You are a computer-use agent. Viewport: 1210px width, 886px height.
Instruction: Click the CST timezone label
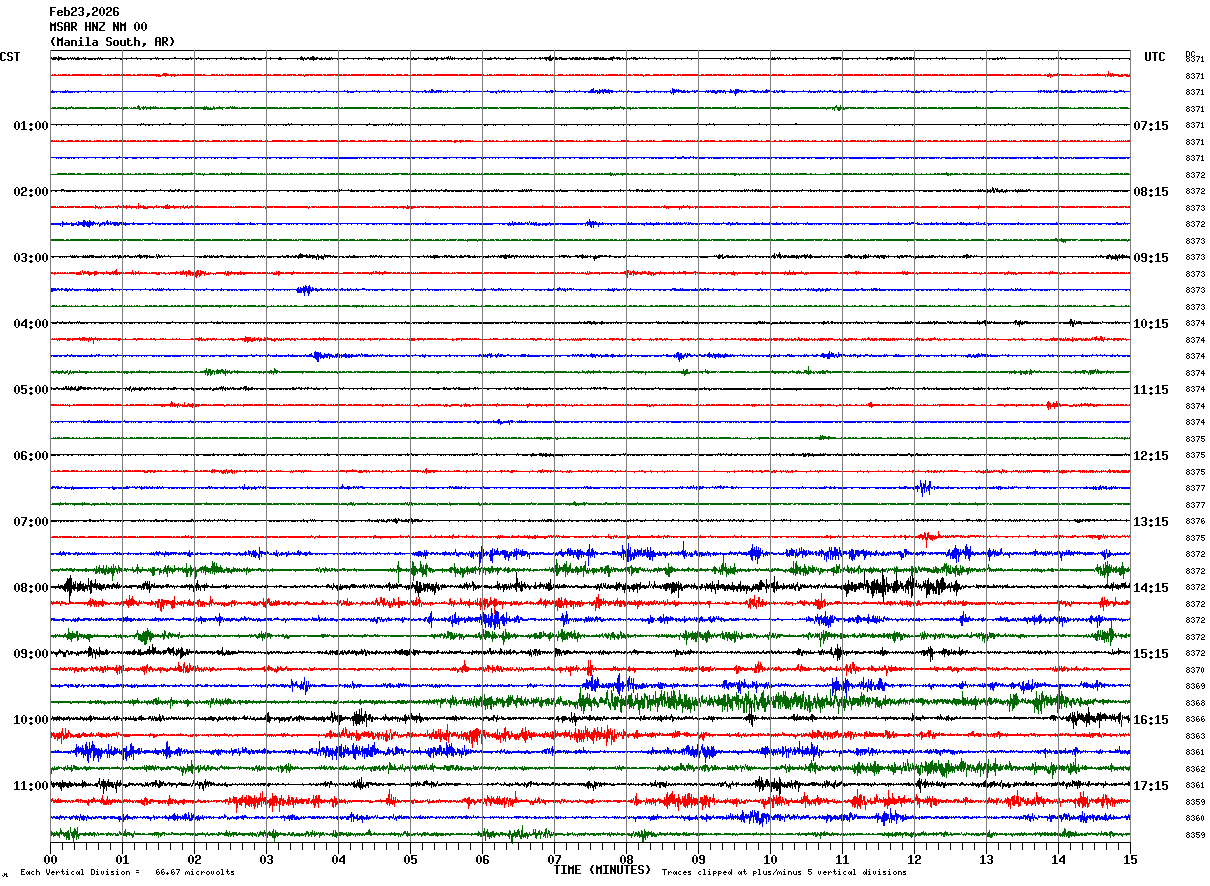pyautogui.click(x=10, y=57)
